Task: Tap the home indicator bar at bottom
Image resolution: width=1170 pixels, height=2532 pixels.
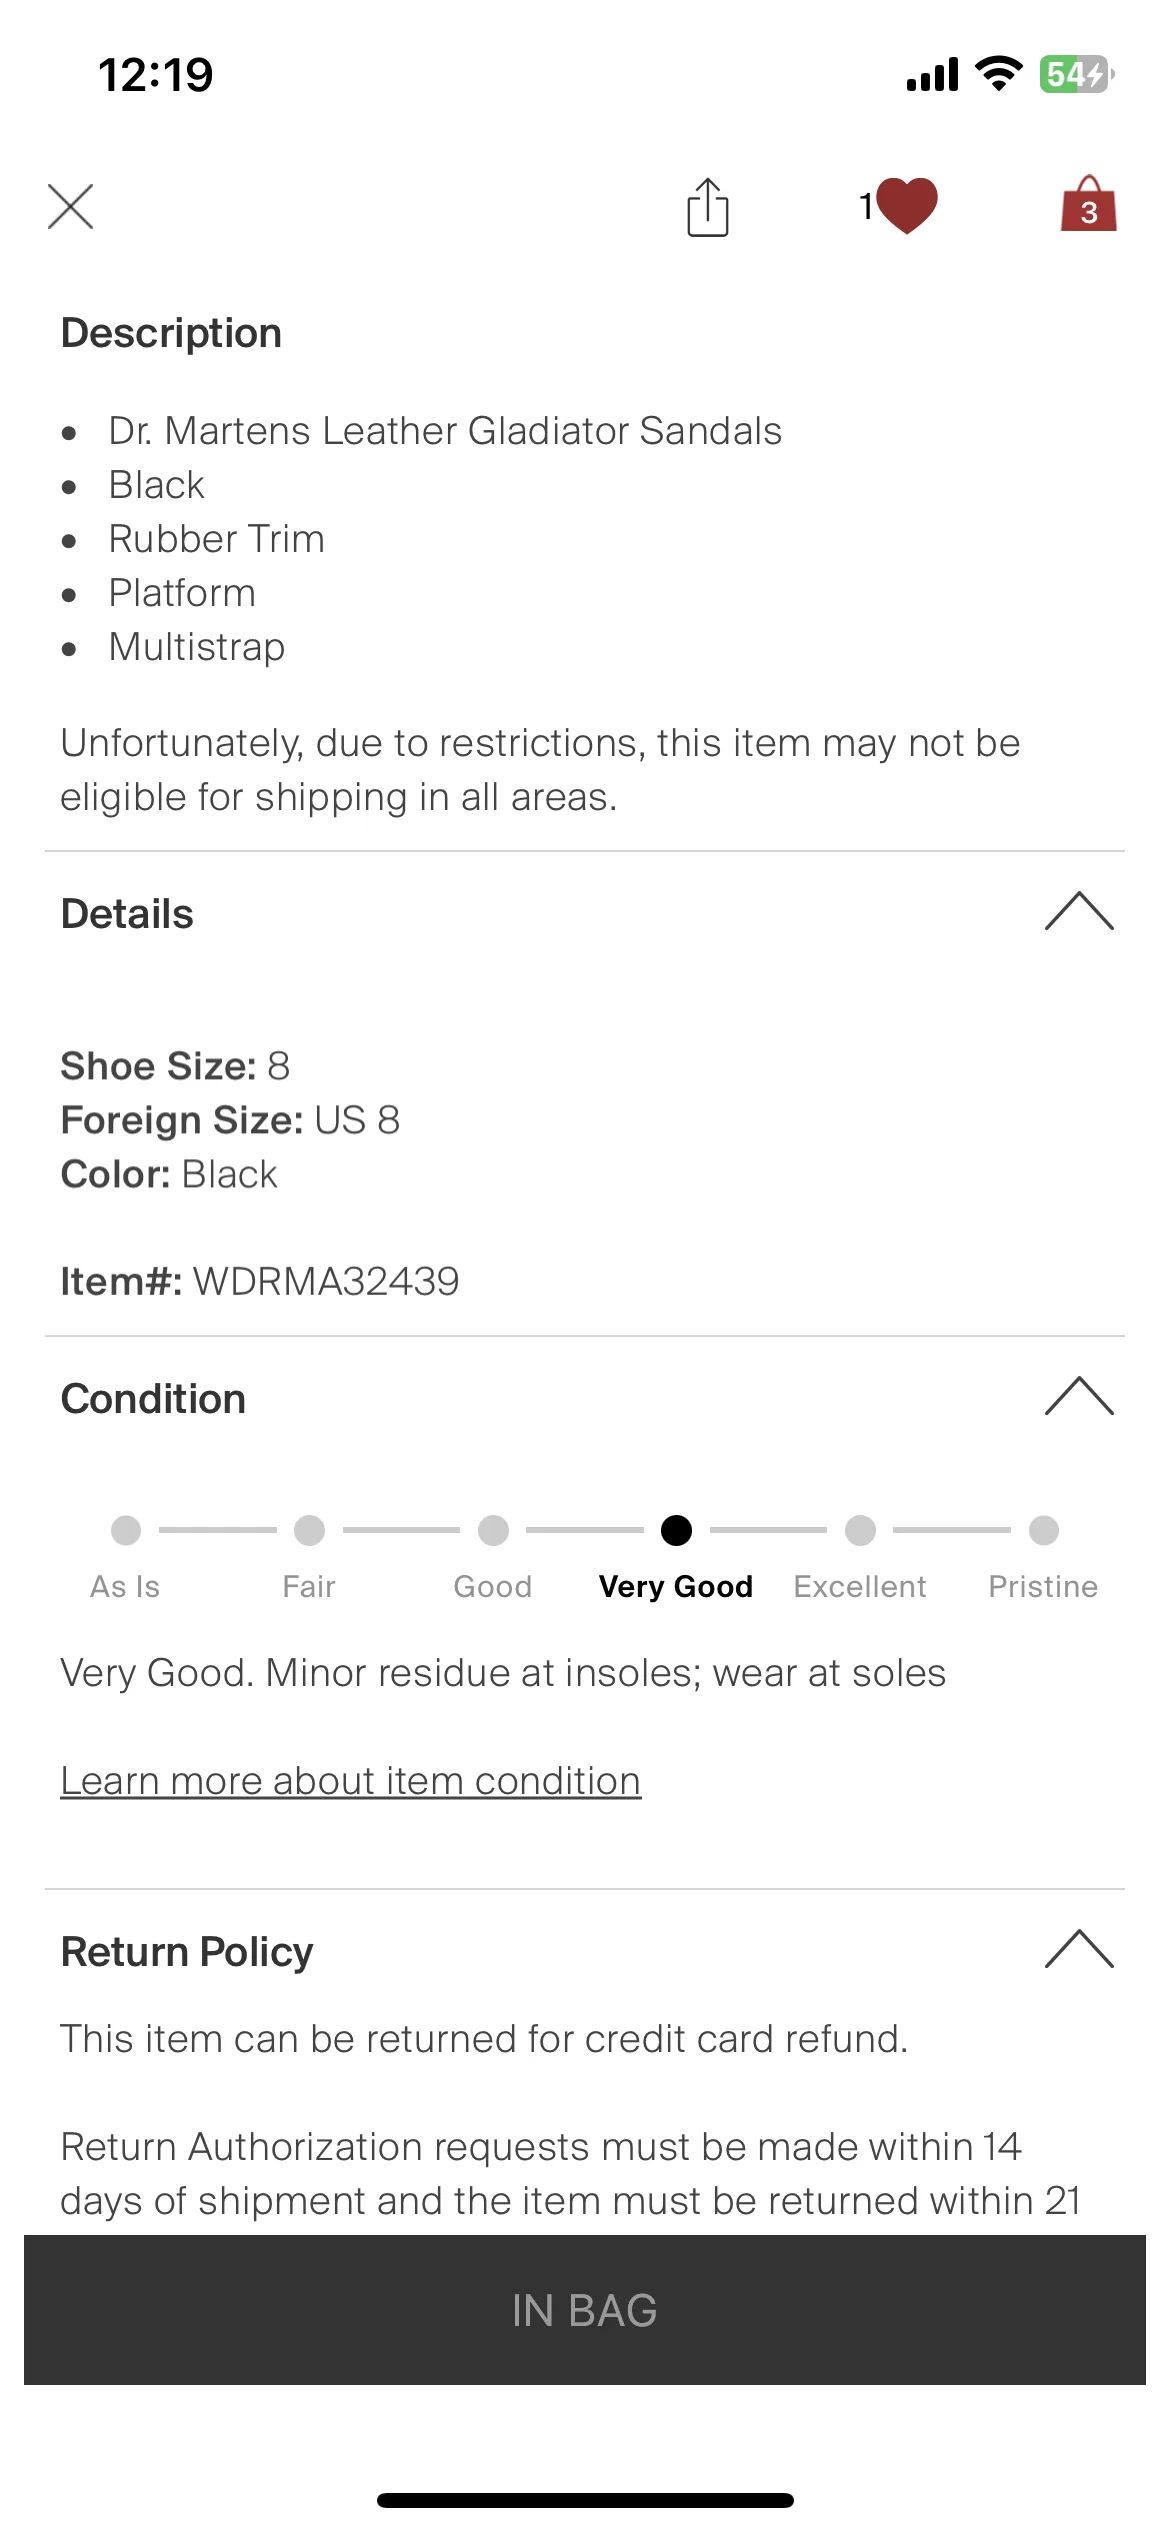Action: (x=585, y=2500)
